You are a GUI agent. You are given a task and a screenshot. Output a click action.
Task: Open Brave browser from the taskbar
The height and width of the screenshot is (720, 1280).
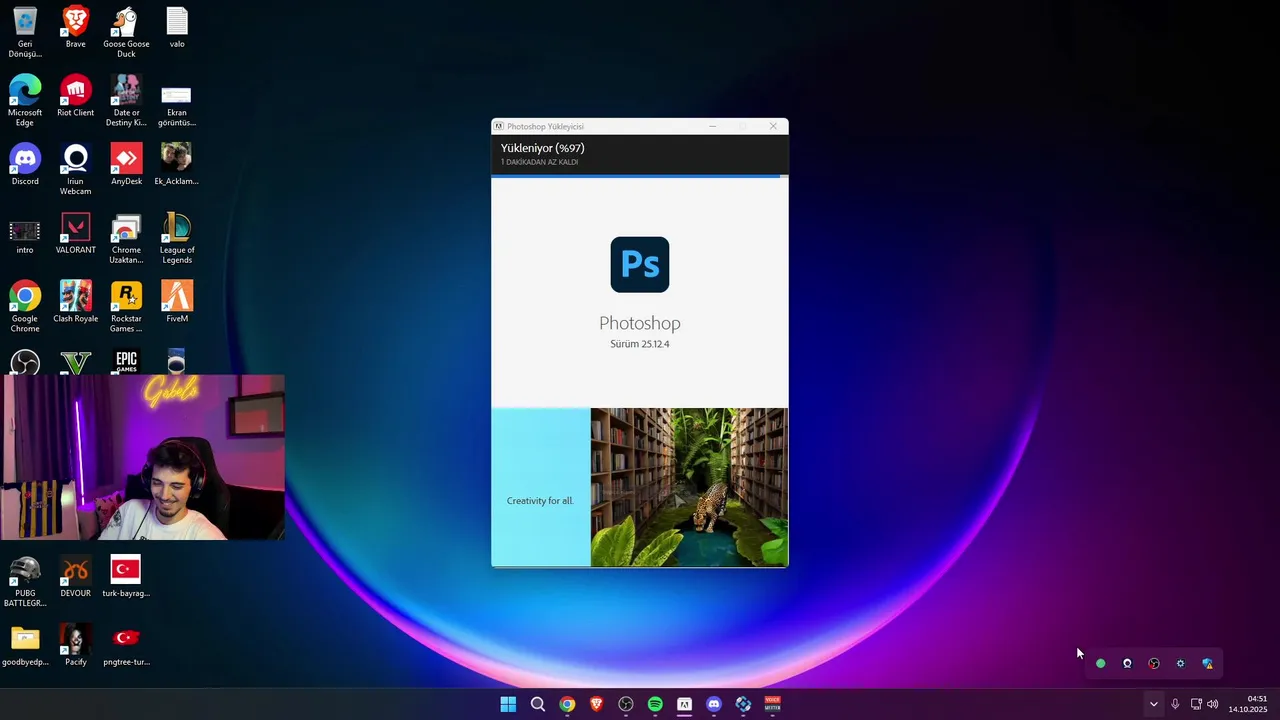(597, 704)
